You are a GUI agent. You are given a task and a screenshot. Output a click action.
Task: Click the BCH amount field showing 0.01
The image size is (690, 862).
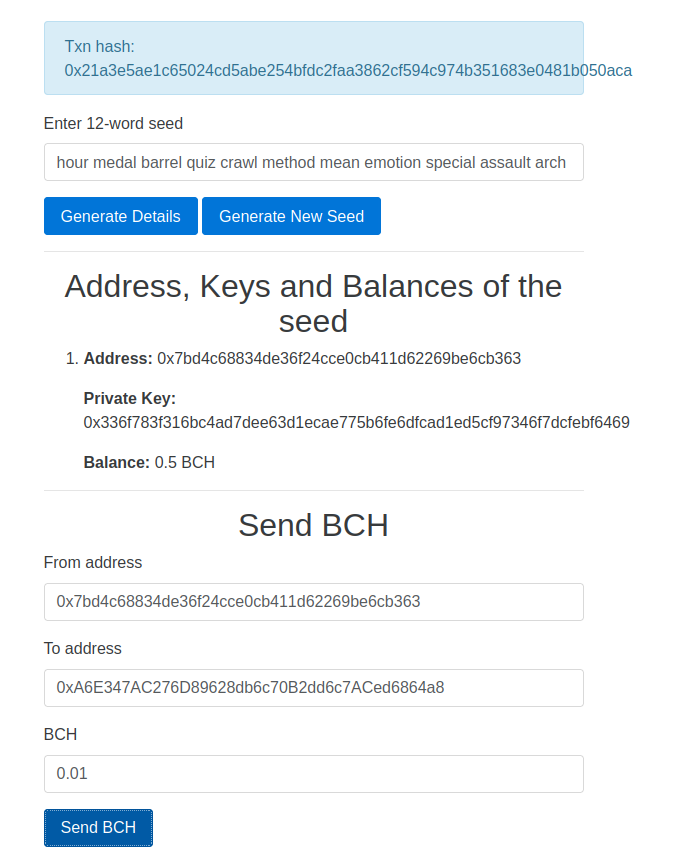coord(313,774)
